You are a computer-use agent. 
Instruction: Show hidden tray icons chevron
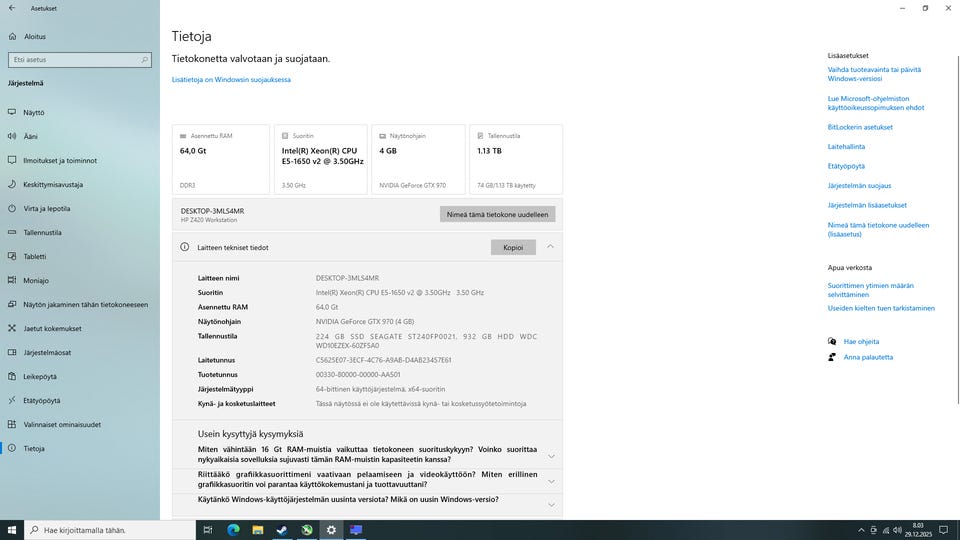click(861, 530)
